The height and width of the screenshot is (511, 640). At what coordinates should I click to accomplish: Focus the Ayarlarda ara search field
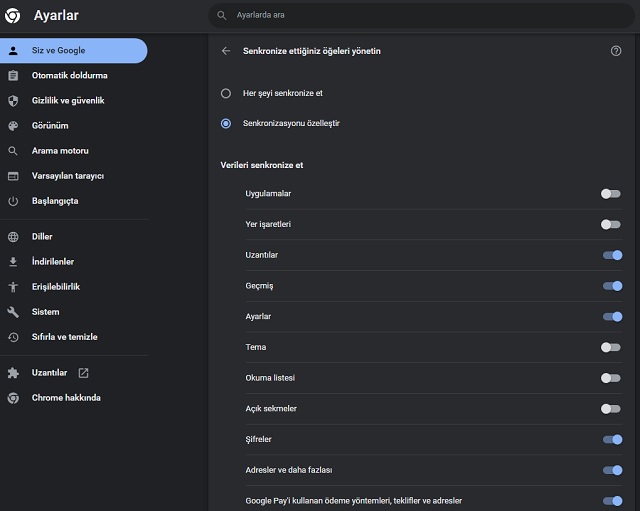tap(422, 16)
